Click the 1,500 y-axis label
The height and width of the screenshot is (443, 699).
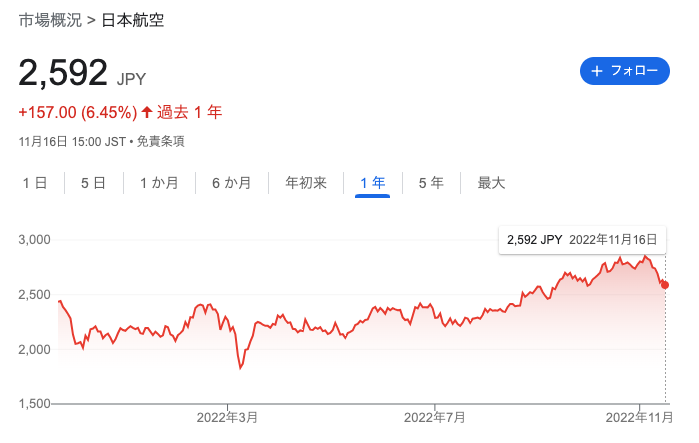34,404
